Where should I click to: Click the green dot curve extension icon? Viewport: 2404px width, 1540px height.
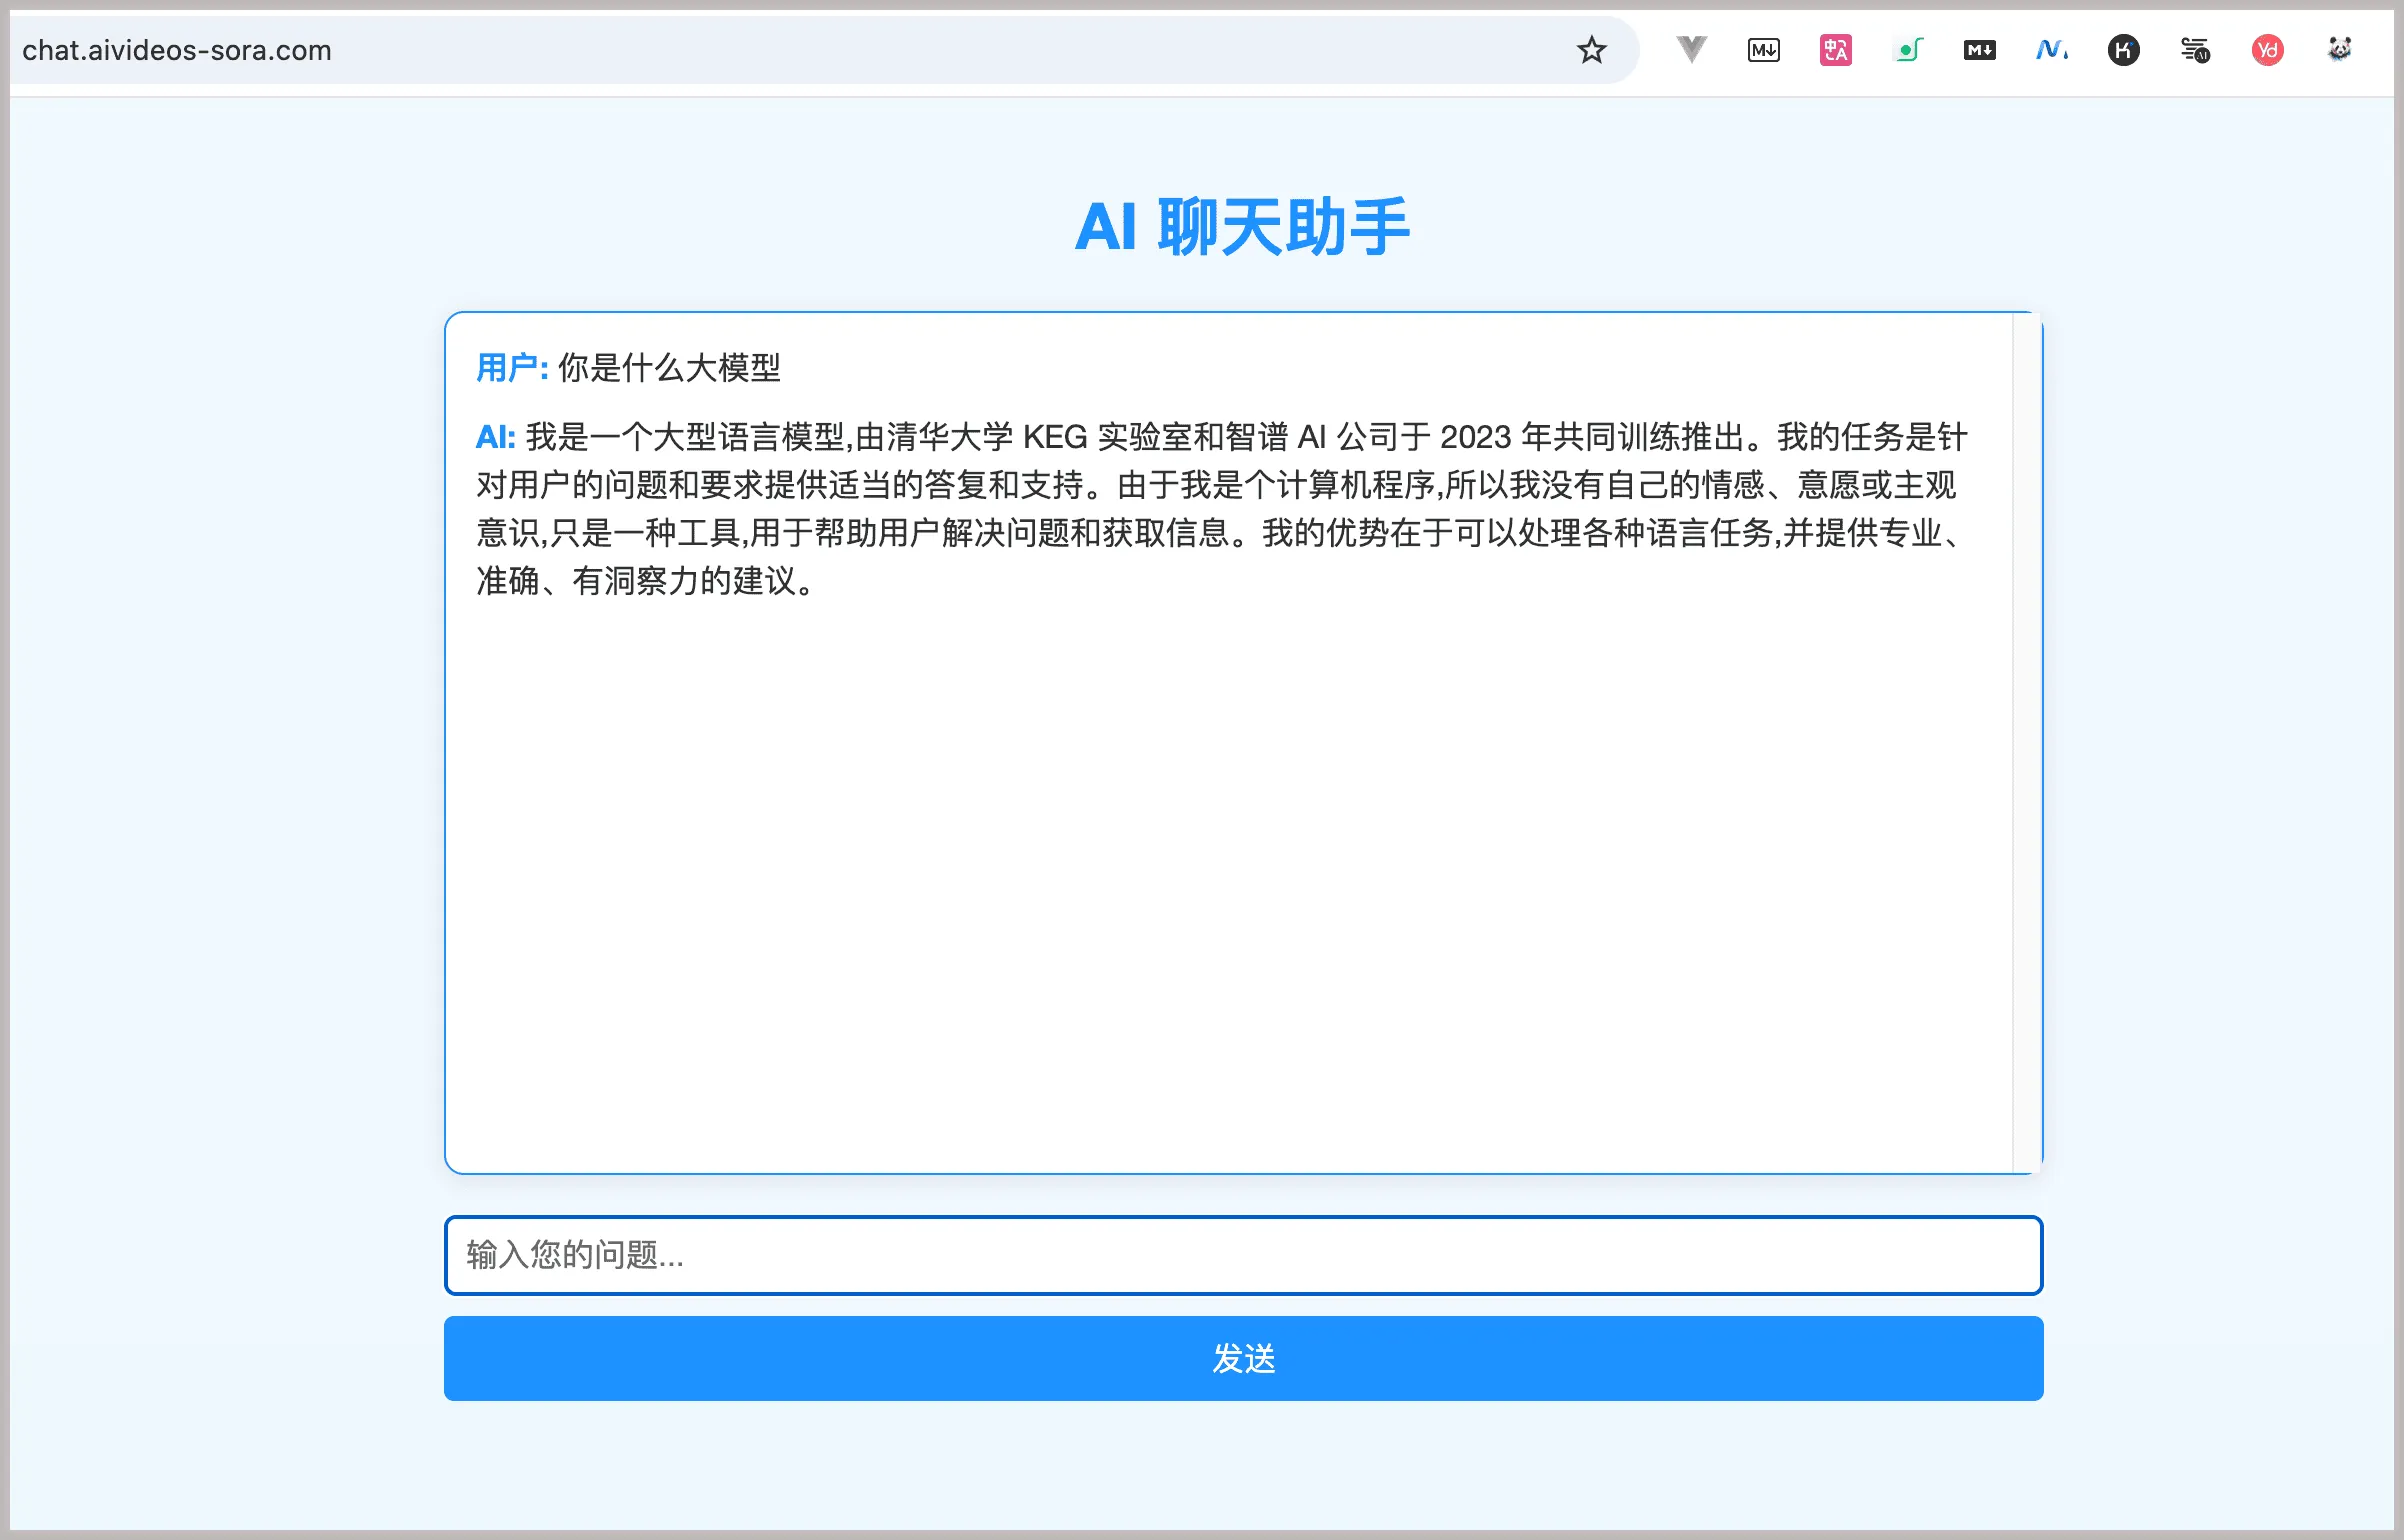click(1908, 50)
